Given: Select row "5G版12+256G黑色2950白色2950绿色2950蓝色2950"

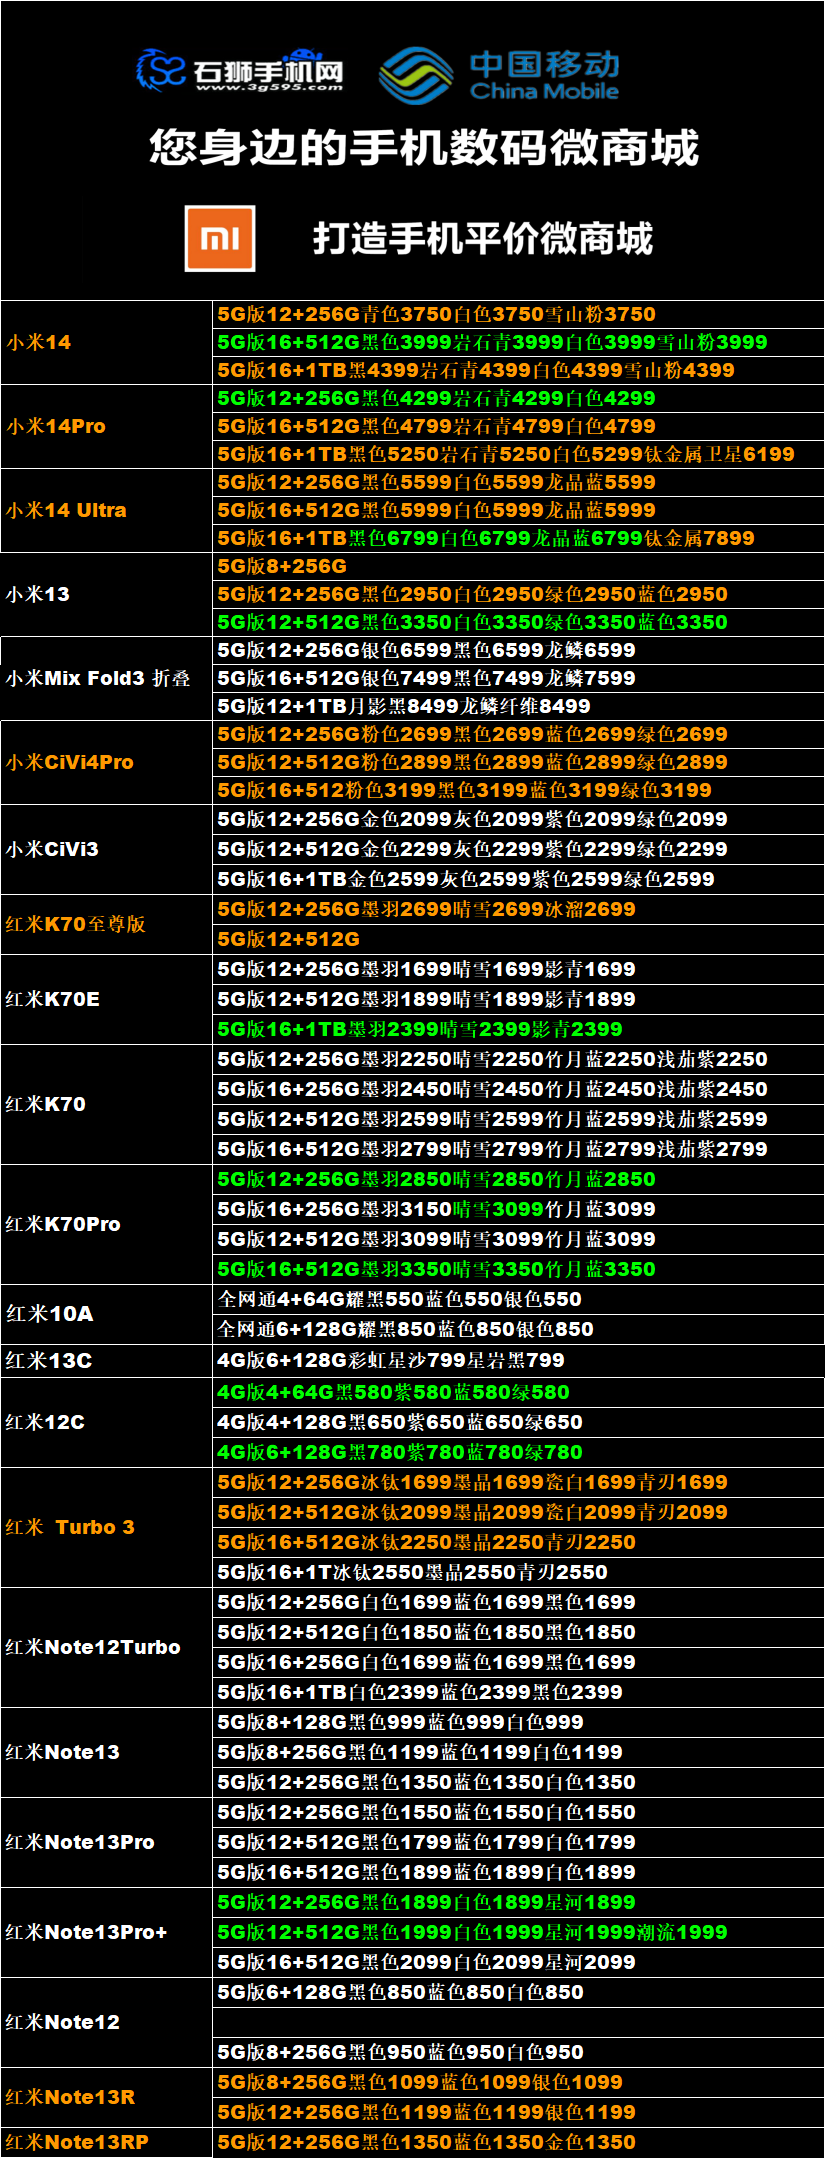Looking at the screenshot, I should [x=519, y=594].
